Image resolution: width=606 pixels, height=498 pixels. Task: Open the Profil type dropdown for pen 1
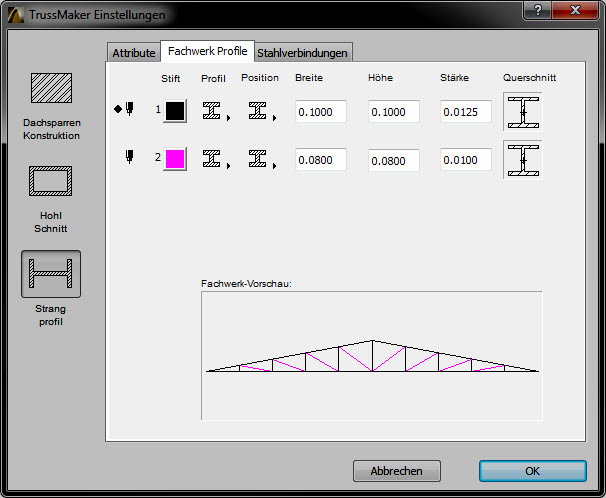click(x=216, y=111)
